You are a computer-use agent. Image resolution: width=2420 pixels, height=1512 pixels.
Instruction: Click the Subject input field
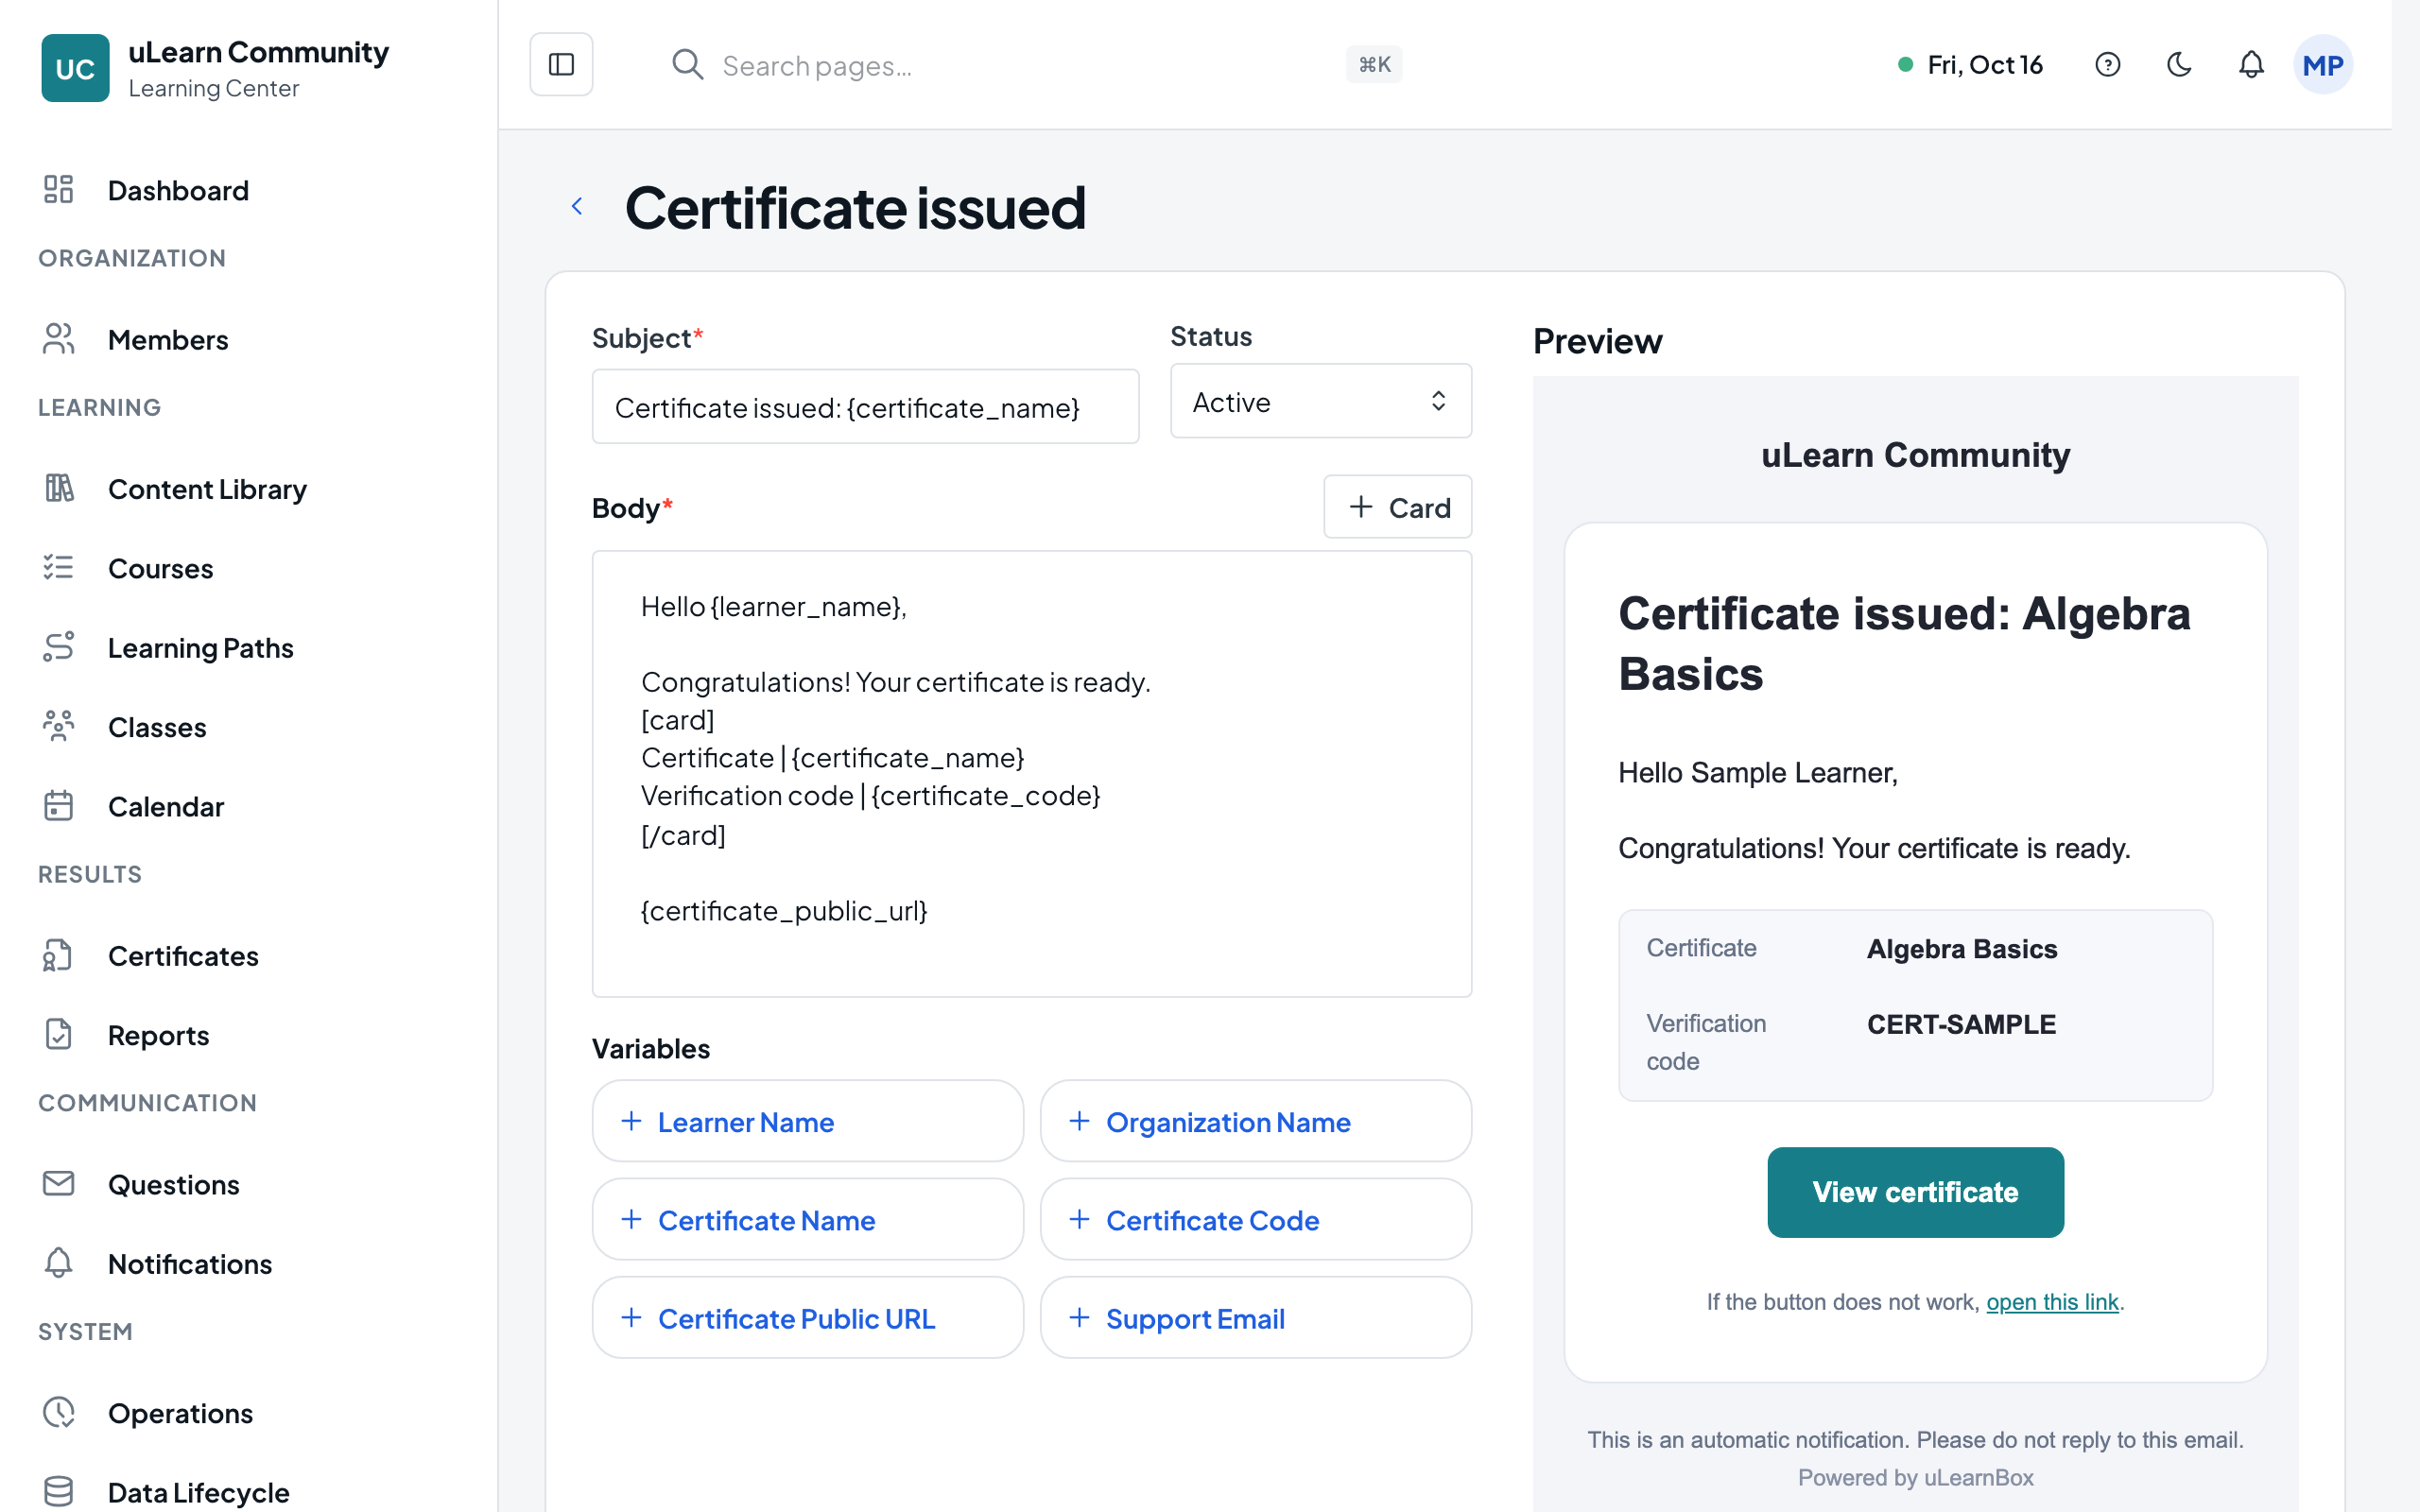(865, 407)
